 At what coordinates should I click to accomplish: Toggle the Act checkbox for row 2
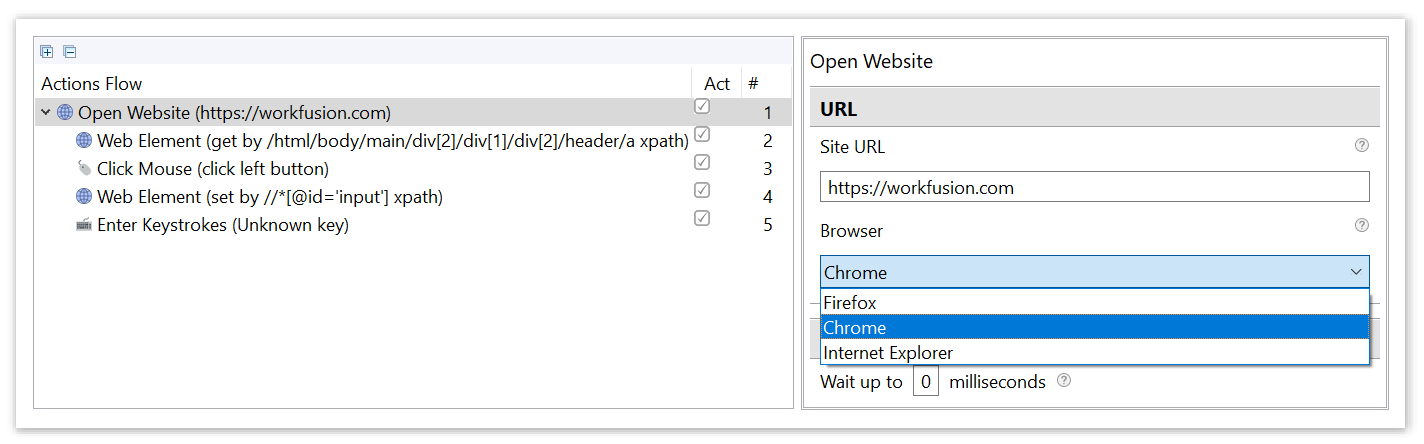(x=702, y=134)
